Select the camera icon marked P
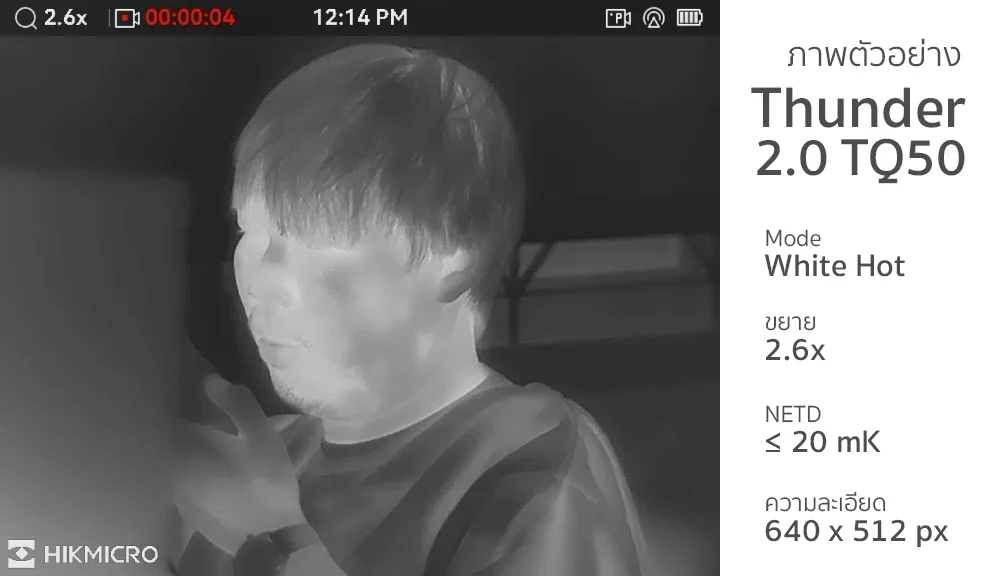1000x576 pixels. pyautogui.click(x=618, y=18)
